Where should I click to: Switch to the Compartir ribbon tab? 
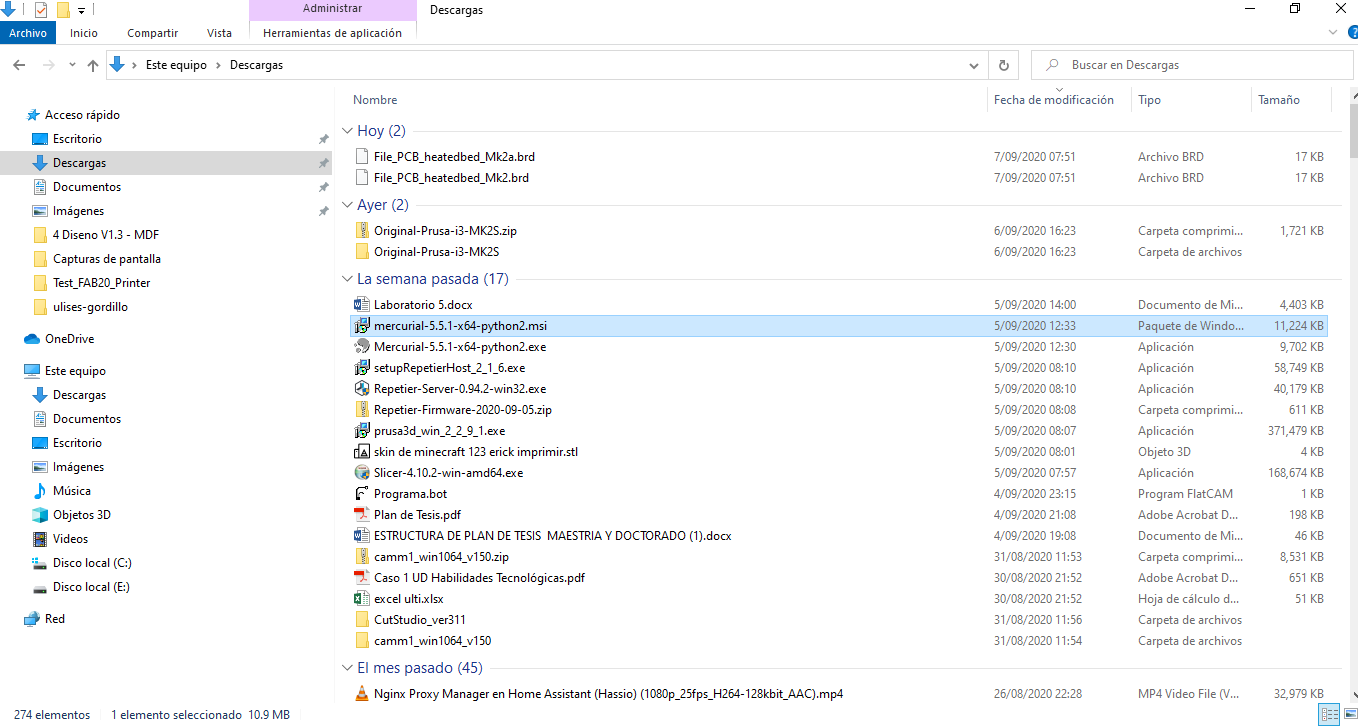click(153, 33)
